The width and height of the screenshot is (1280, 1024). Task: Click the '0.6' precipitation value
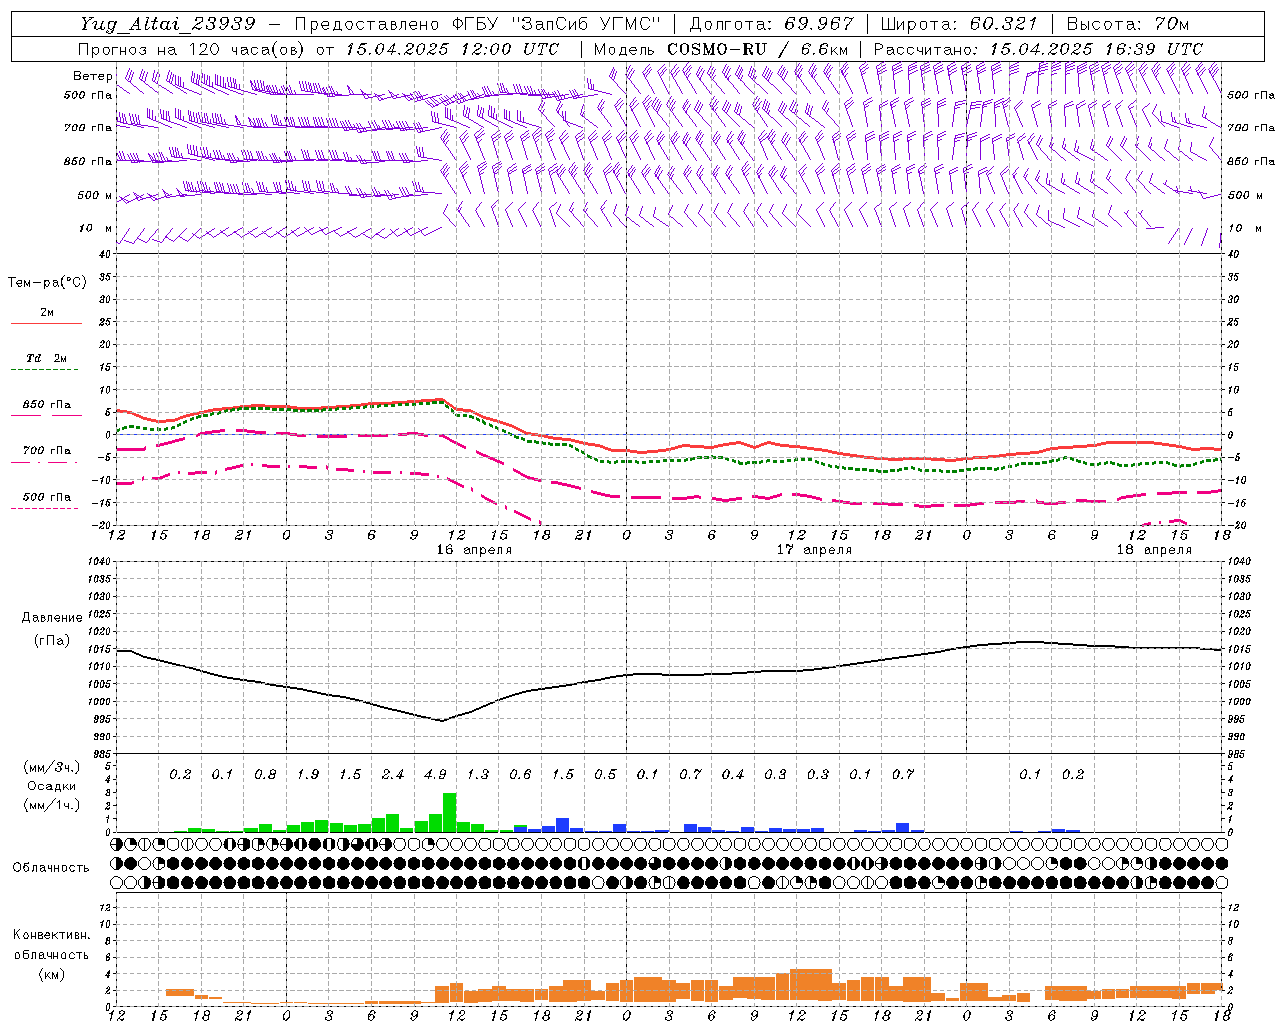tap(520, 775)
